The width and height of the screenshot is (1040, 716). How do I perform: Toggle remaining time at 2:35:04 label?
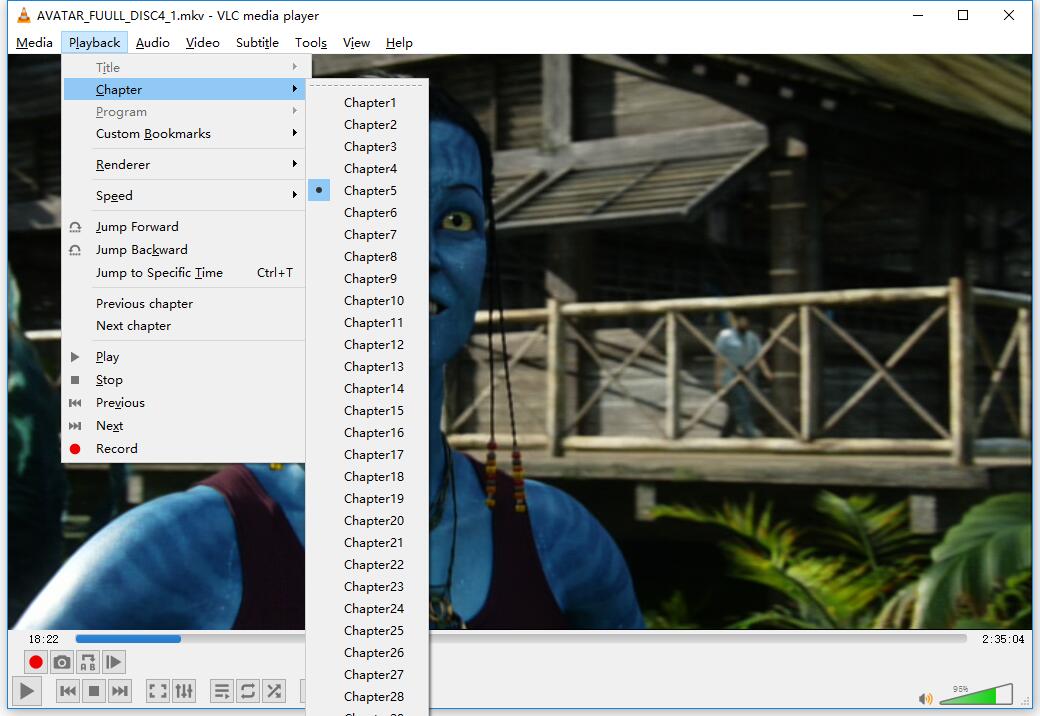click(1003, 639)
